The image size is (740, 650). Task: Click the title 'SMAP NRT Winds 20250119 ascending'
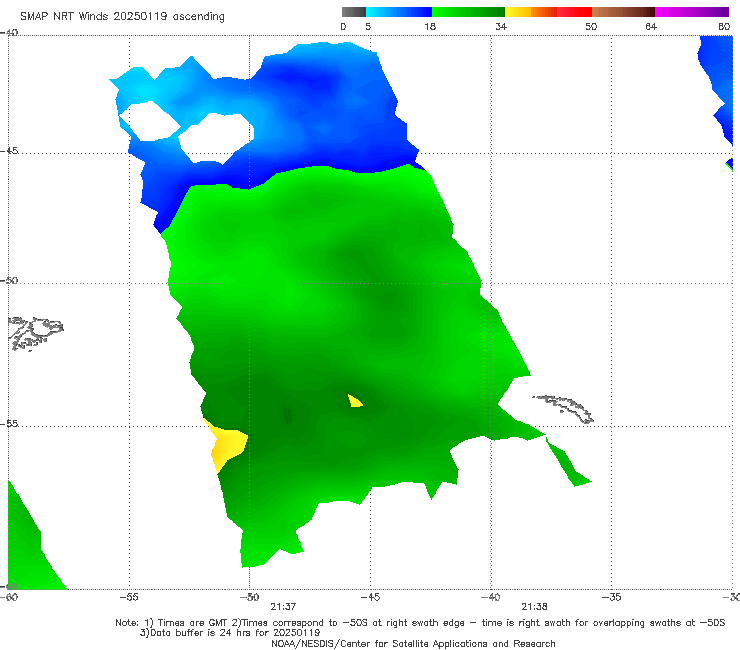(x=122, y=17)
